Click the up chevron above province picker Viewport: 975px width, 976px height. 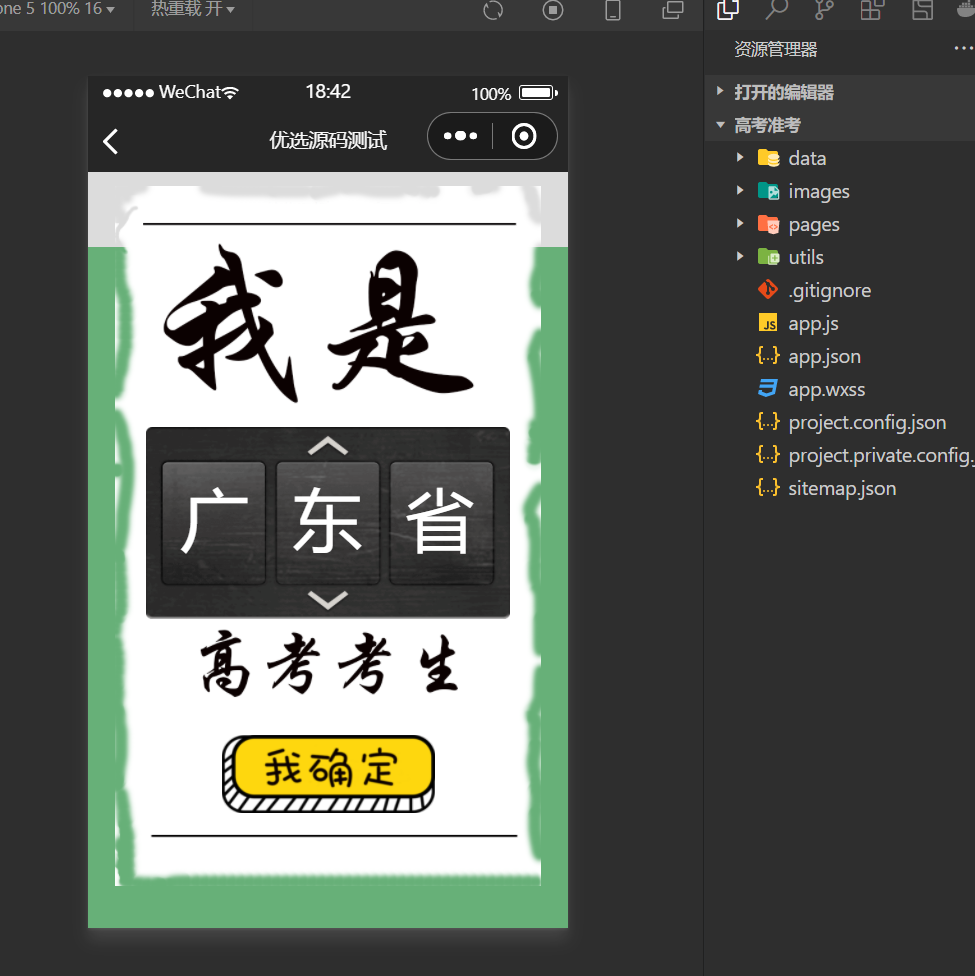327,446
